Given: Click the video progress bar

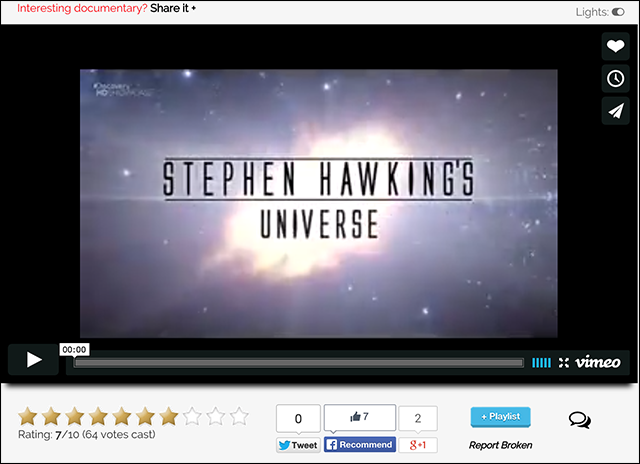Looking at the screenshot, I should pyautogui.click(x=299, y=363).
